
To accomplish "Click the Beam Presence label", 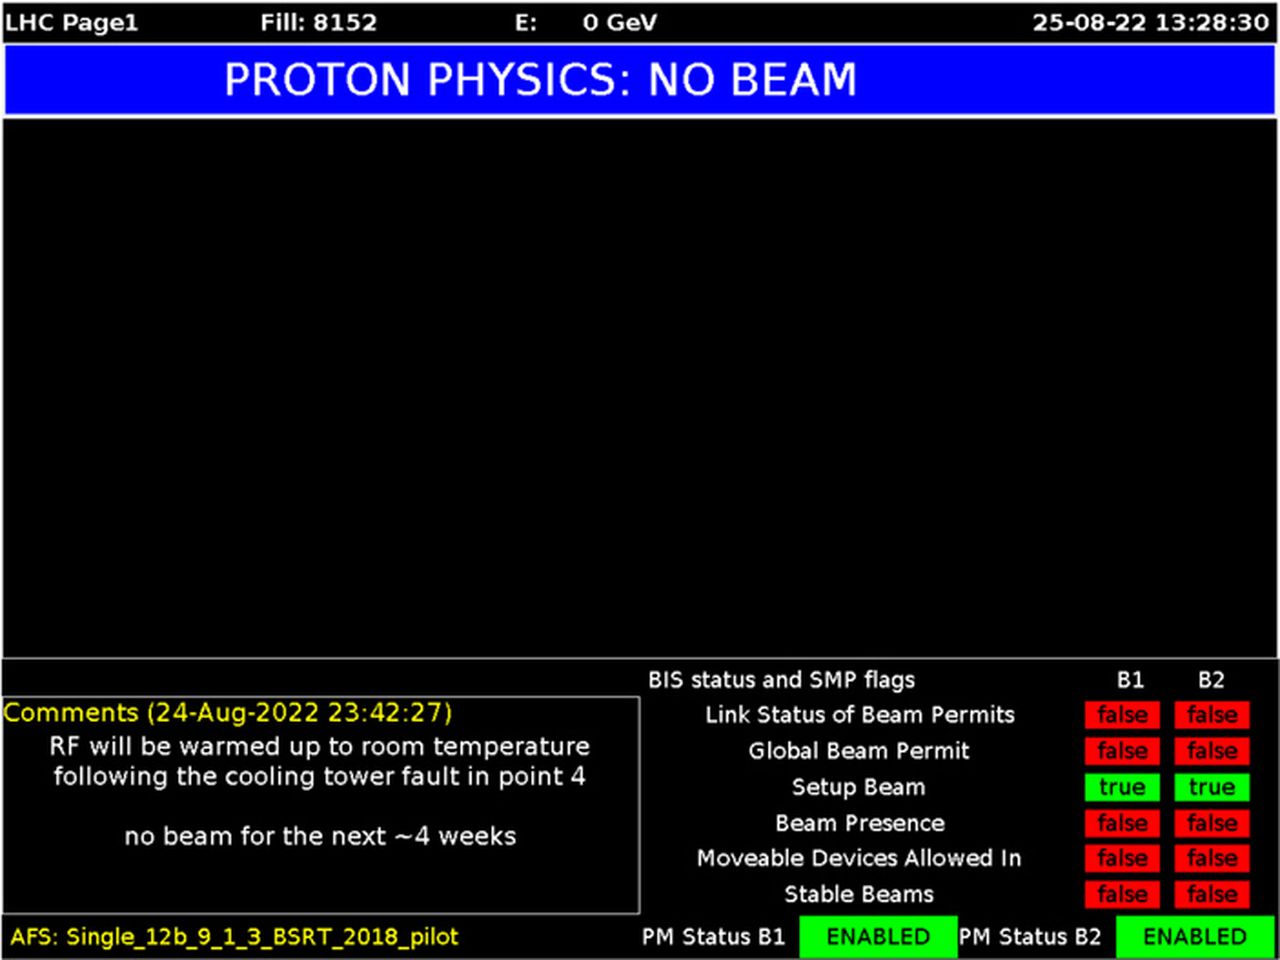I will 859,823.
